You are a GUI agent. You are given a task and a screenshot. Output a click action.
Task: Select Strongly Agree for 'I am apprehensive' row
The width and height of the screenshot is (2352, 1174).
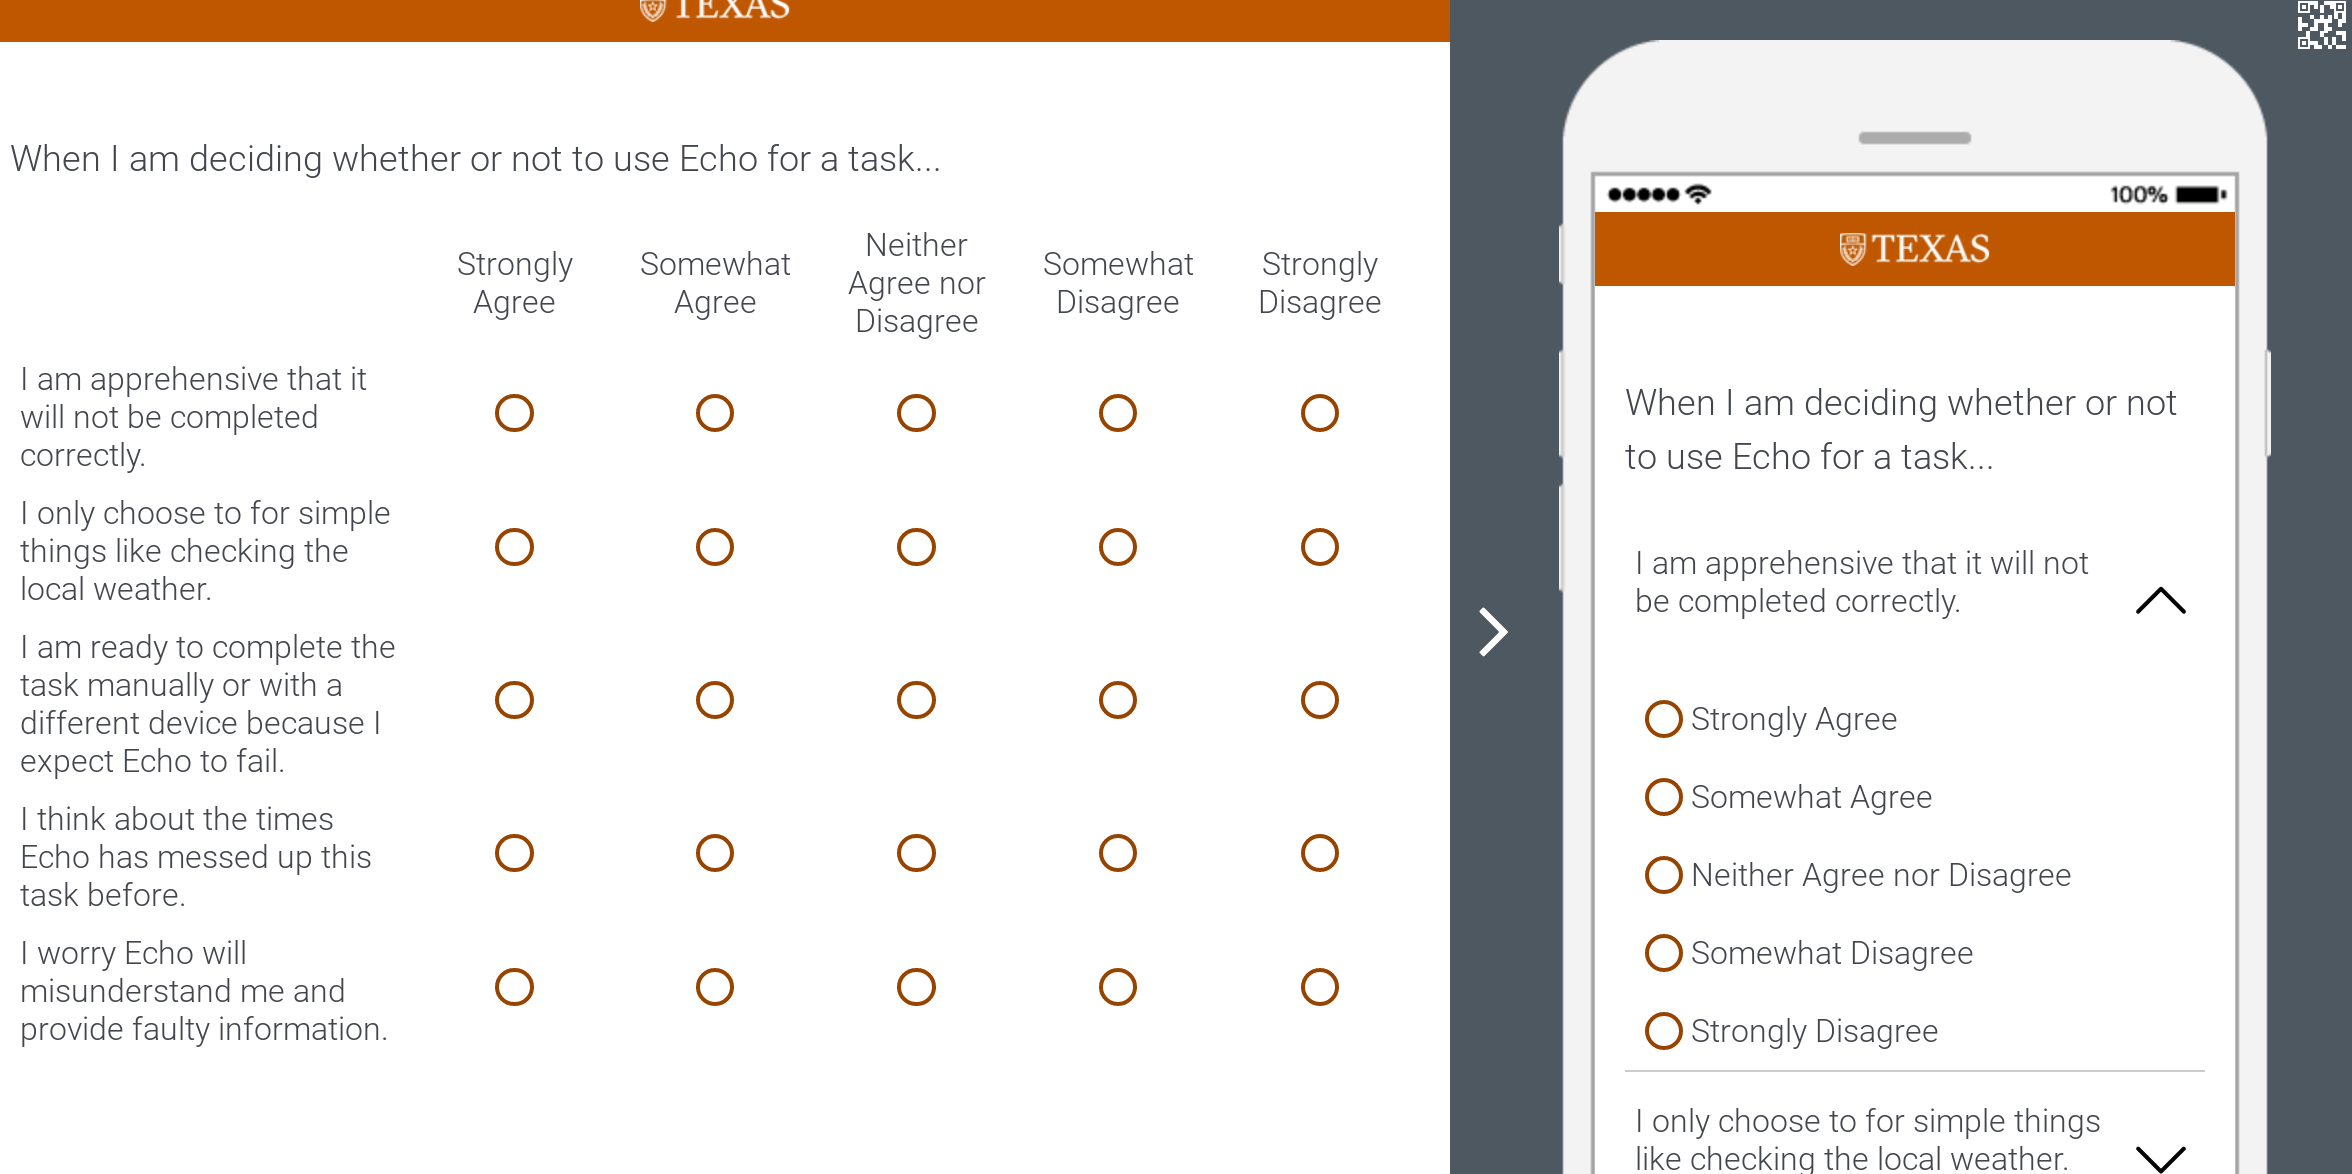tap(514, 413)
